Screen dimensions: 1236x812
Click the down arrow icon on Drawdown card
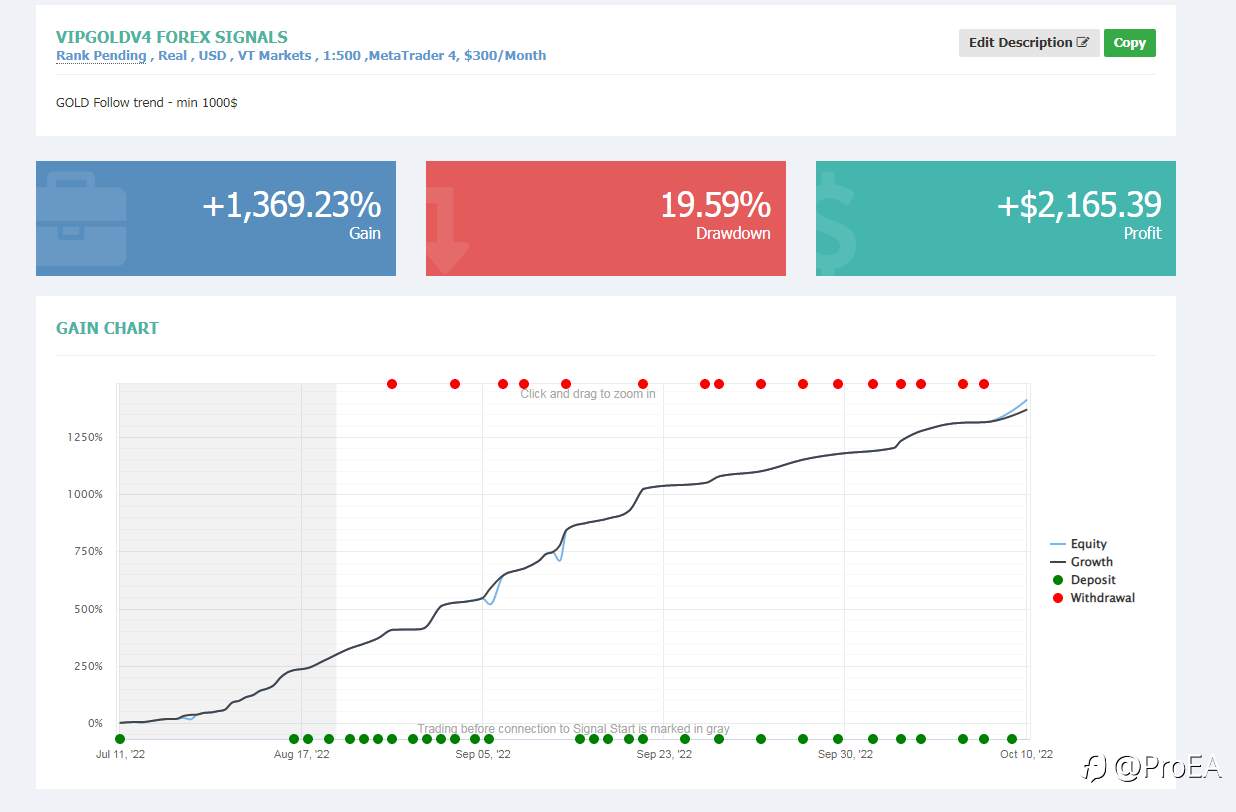pyautogui.click(x=449, y=229)
